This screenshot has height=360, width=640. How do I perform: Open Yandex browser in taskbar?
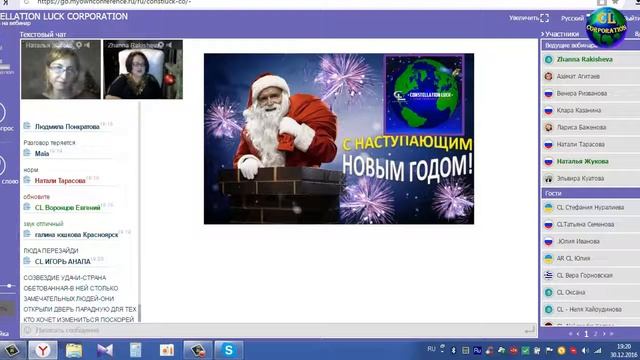43,350
